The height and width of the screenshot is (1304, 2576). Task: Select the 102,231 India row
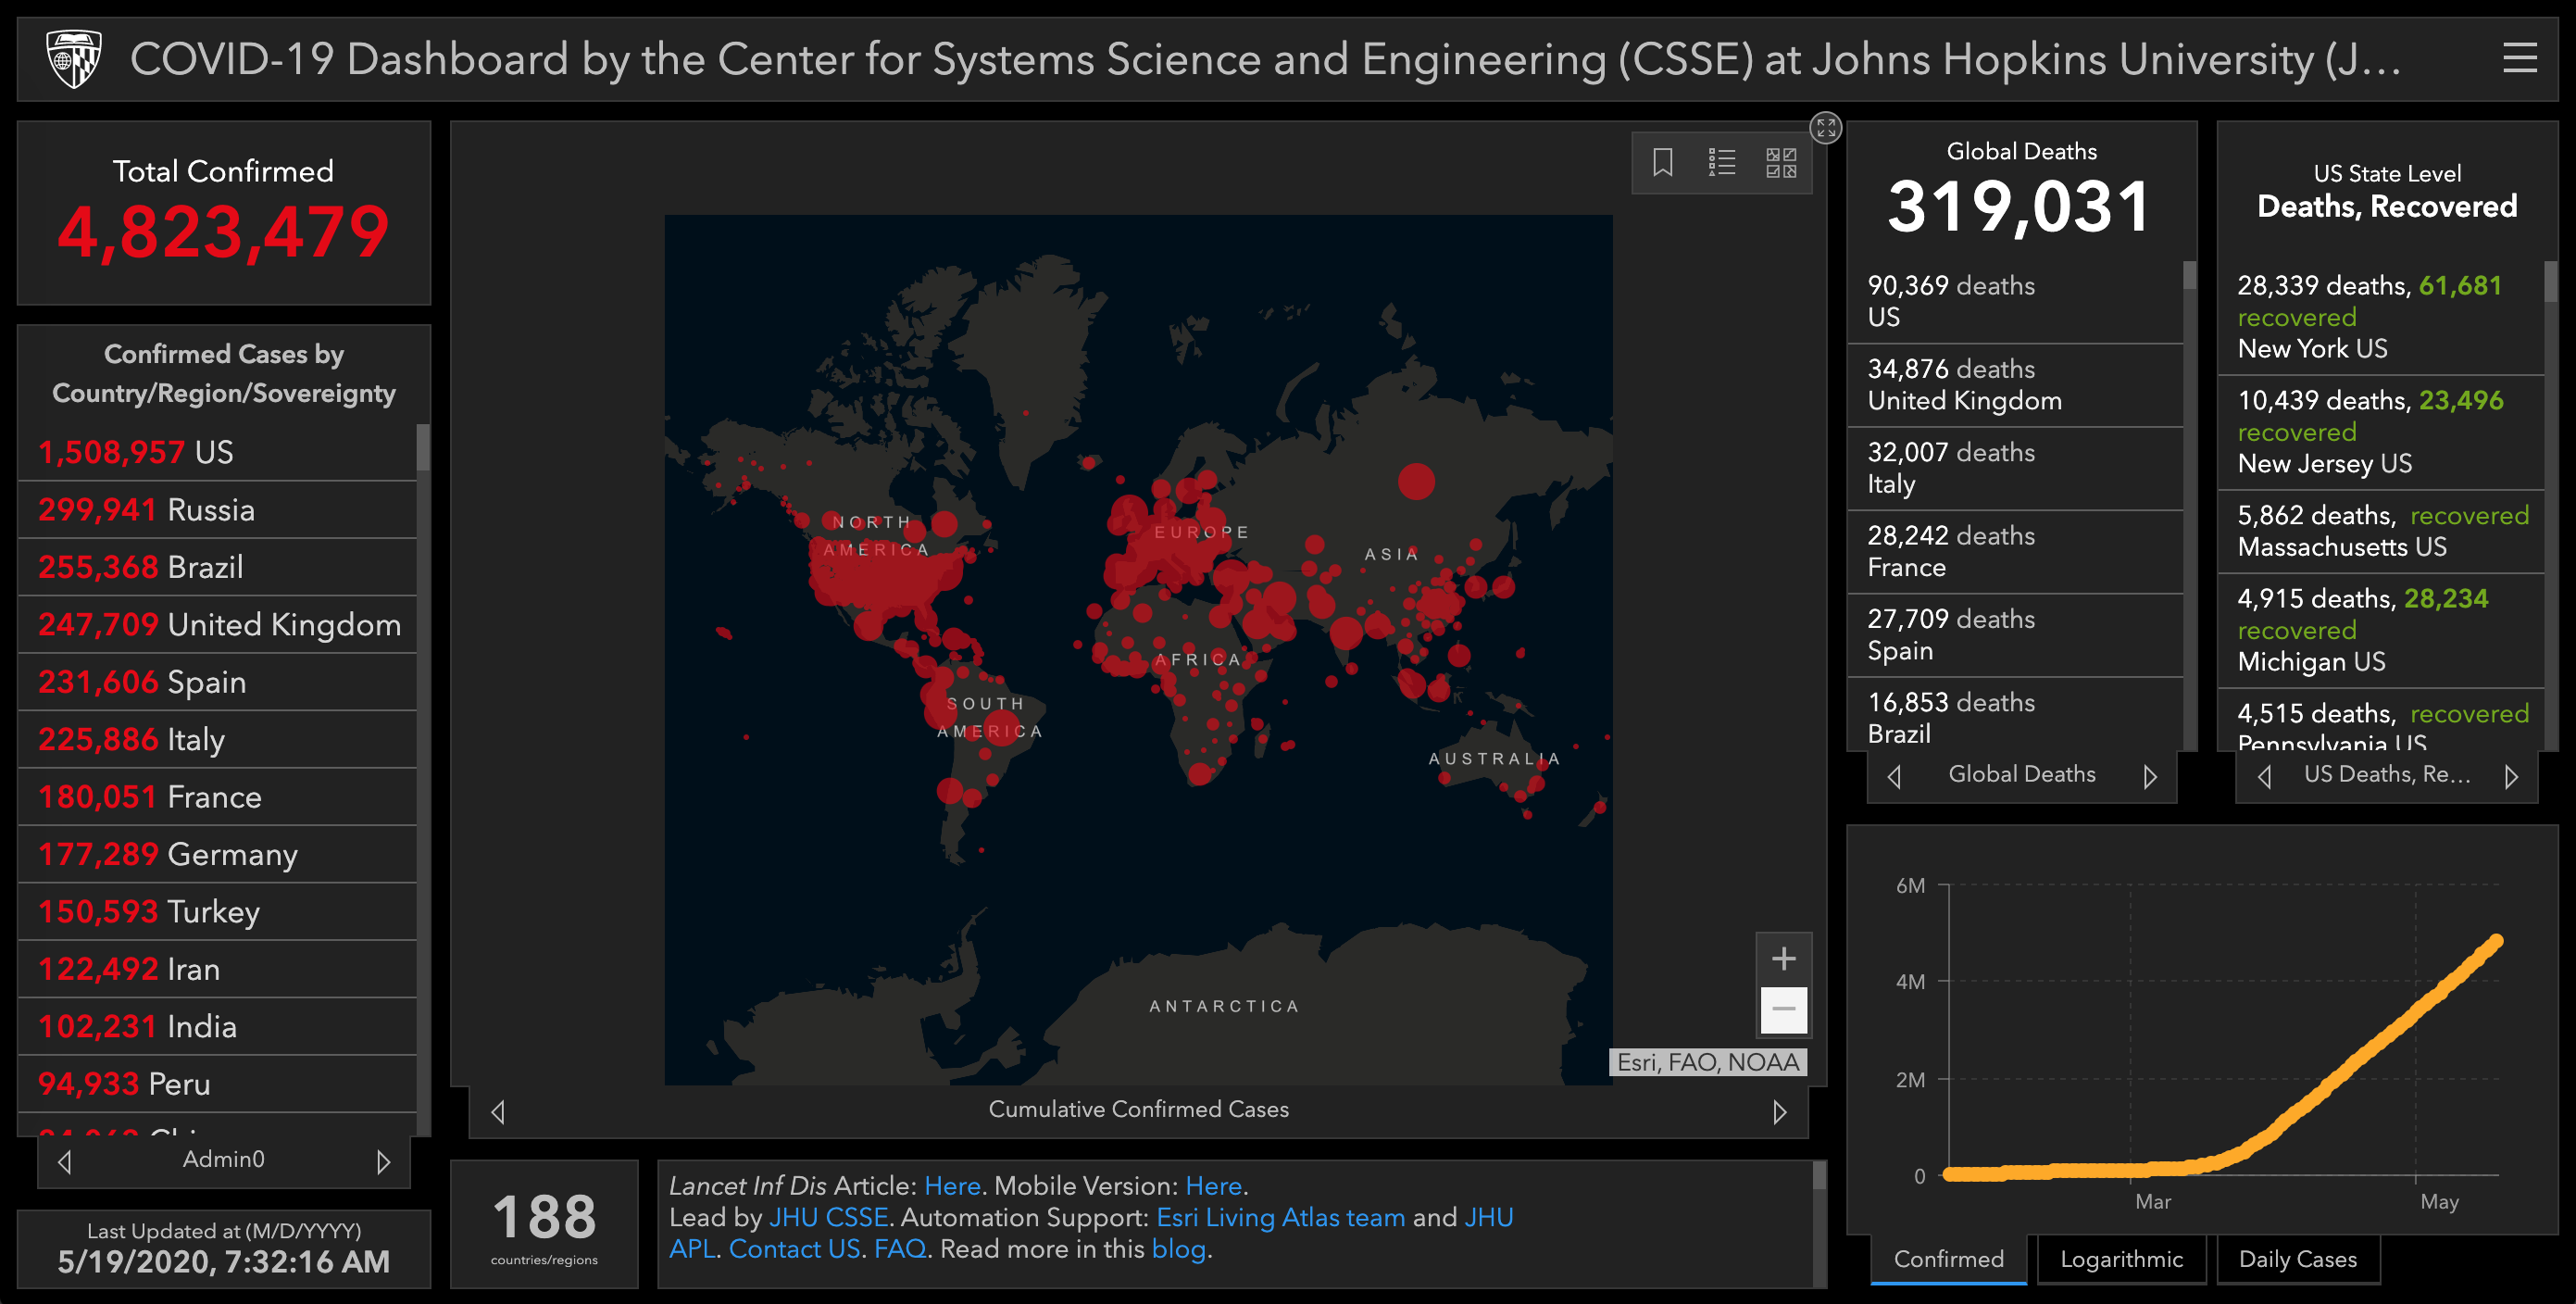pos(217,1026)
